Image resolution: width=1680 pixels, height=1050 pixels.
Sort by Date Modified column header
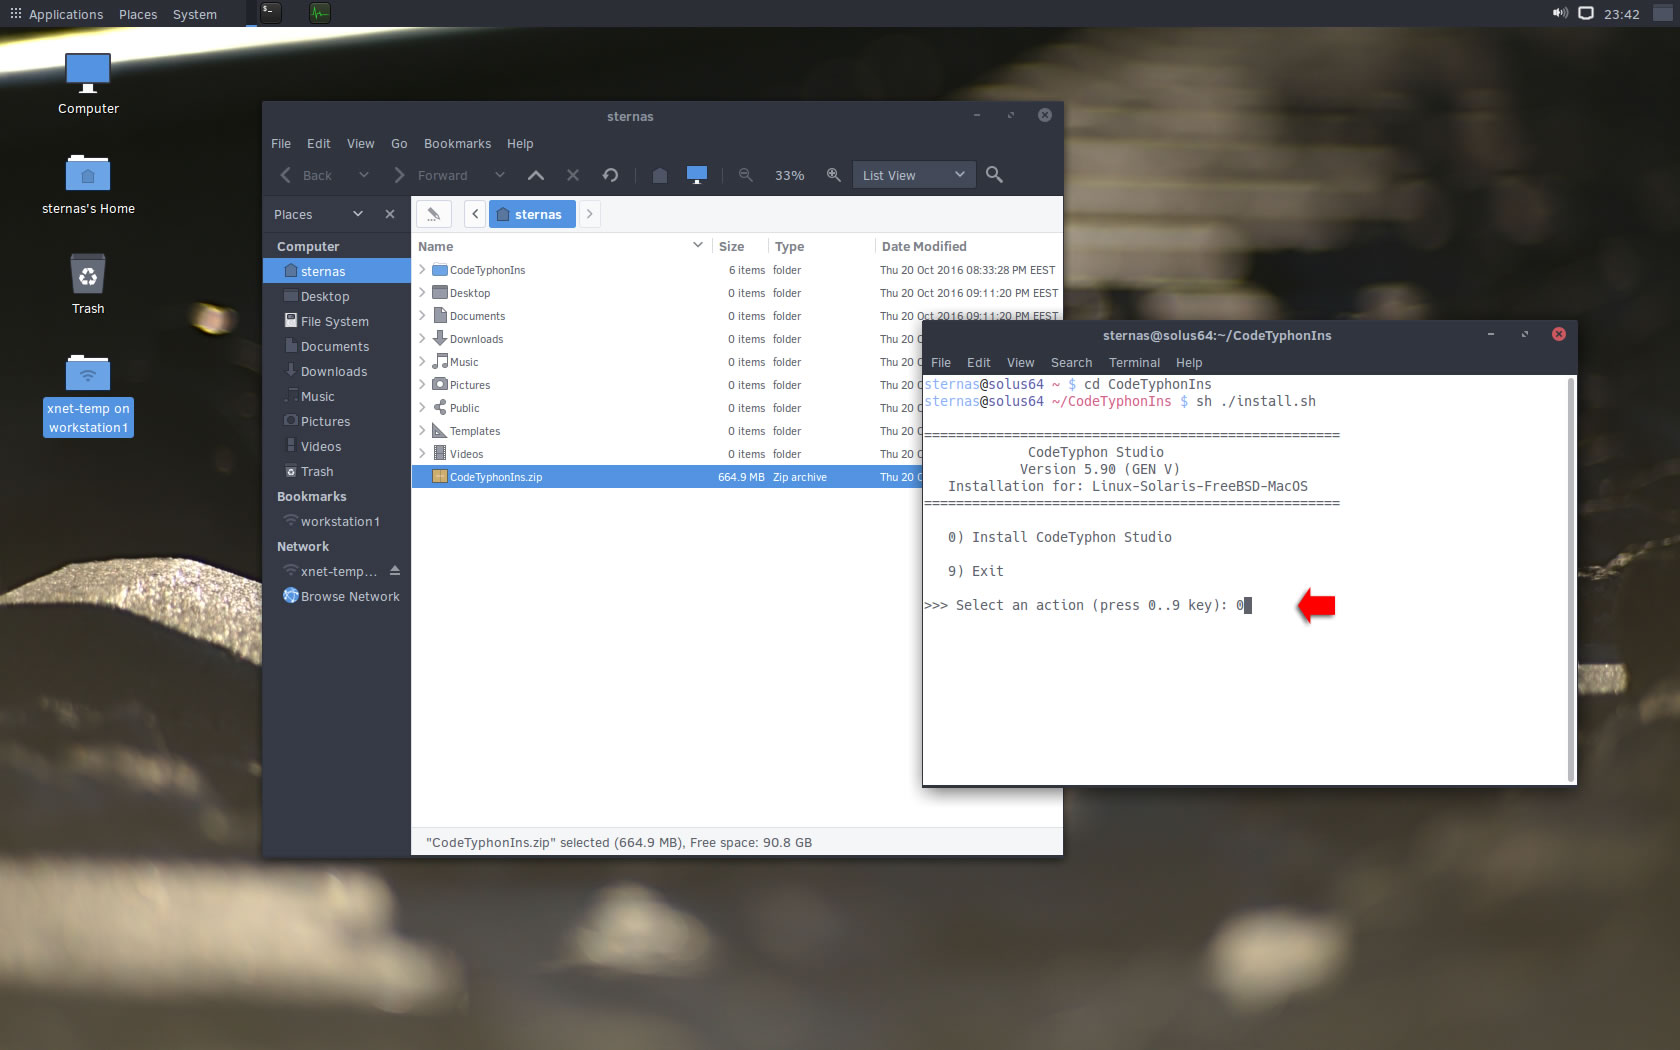[967, 246]
